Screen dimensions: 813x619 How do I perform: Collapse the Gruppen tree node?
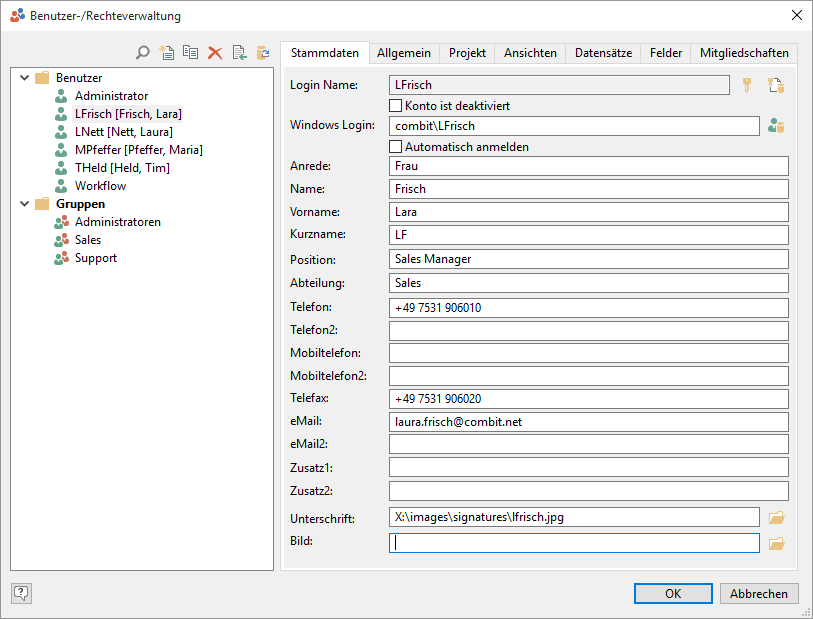coord(24,204)
